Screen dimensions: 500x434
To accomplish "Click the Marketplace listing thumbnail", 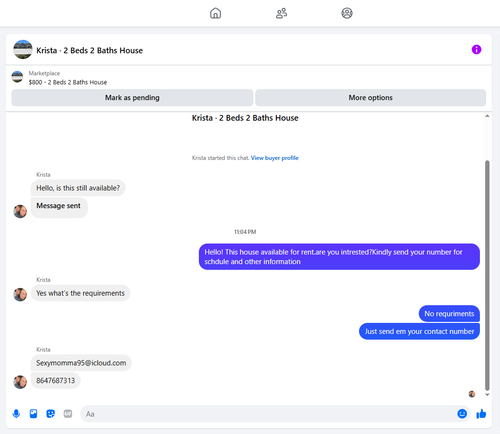I will [17, 77].
